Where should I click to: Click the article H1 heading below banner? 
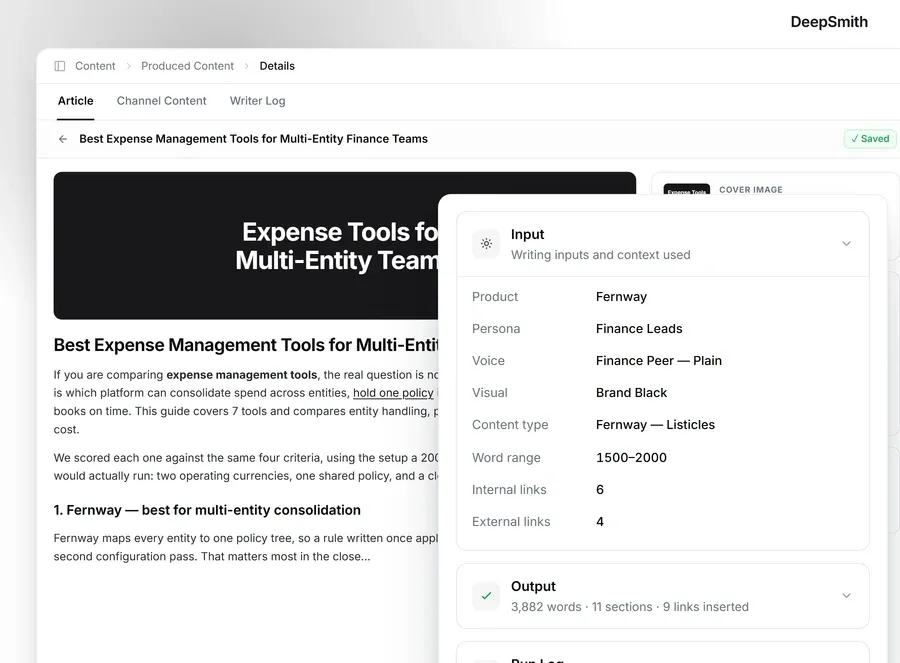[246, 345]
